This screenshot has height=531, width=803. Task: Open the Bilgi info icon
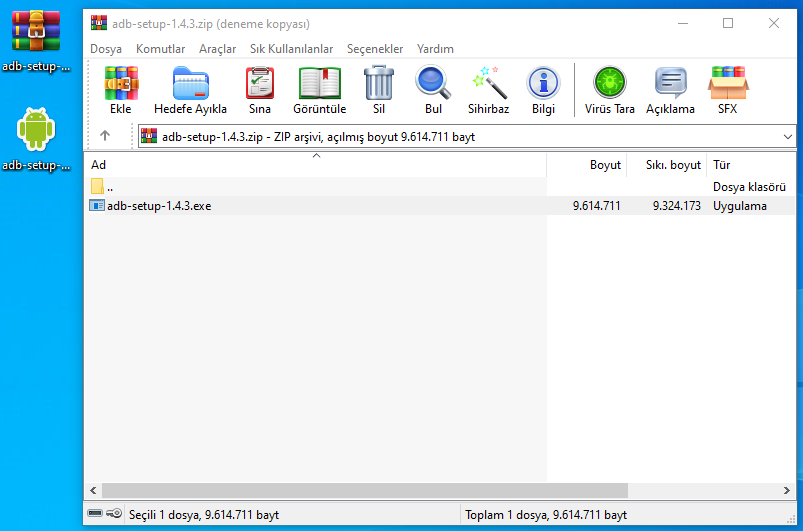tap(543, 83)
